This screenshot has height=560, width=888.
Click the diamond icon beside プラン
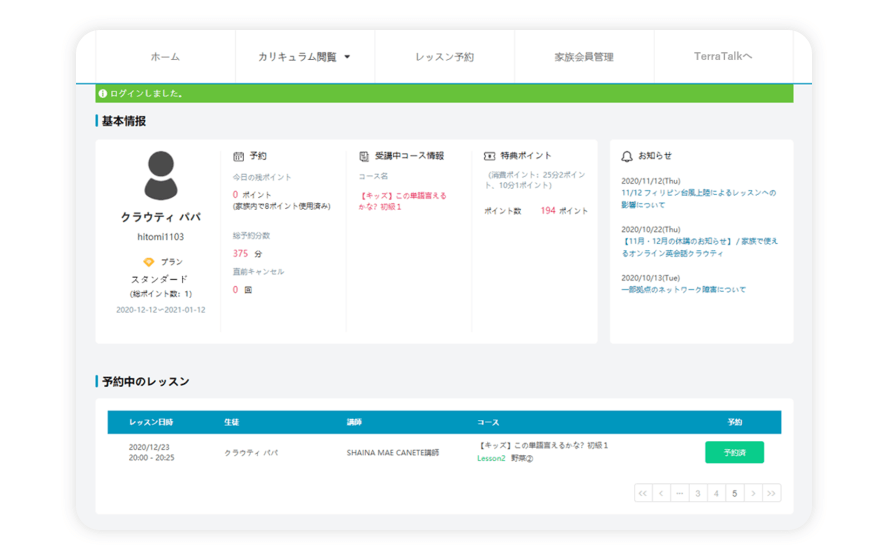[149, 262]
